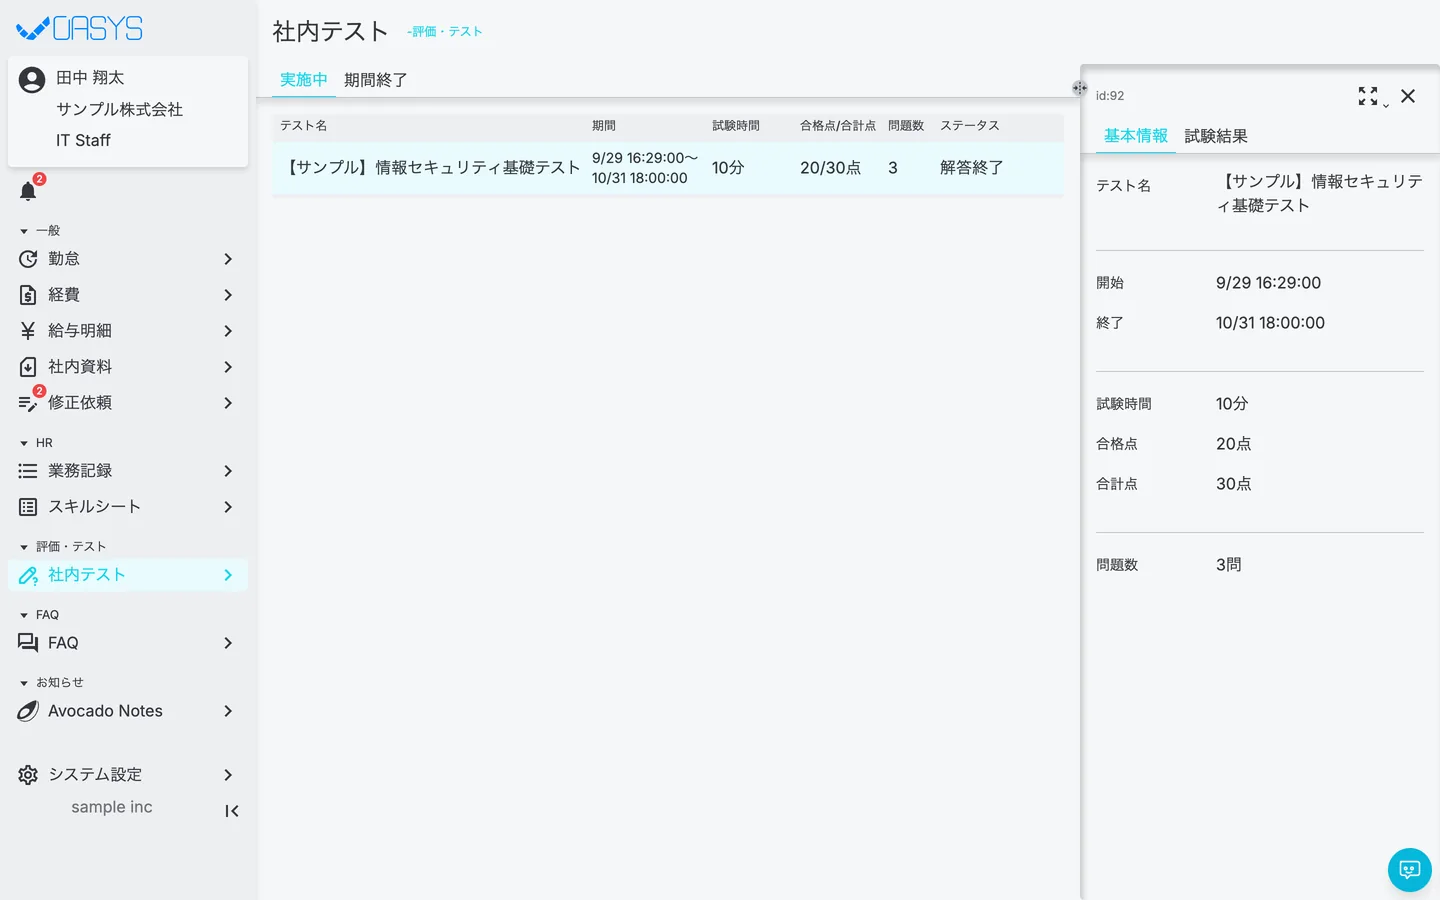Click the Avocado Notes avocado icon

point(28,711)
